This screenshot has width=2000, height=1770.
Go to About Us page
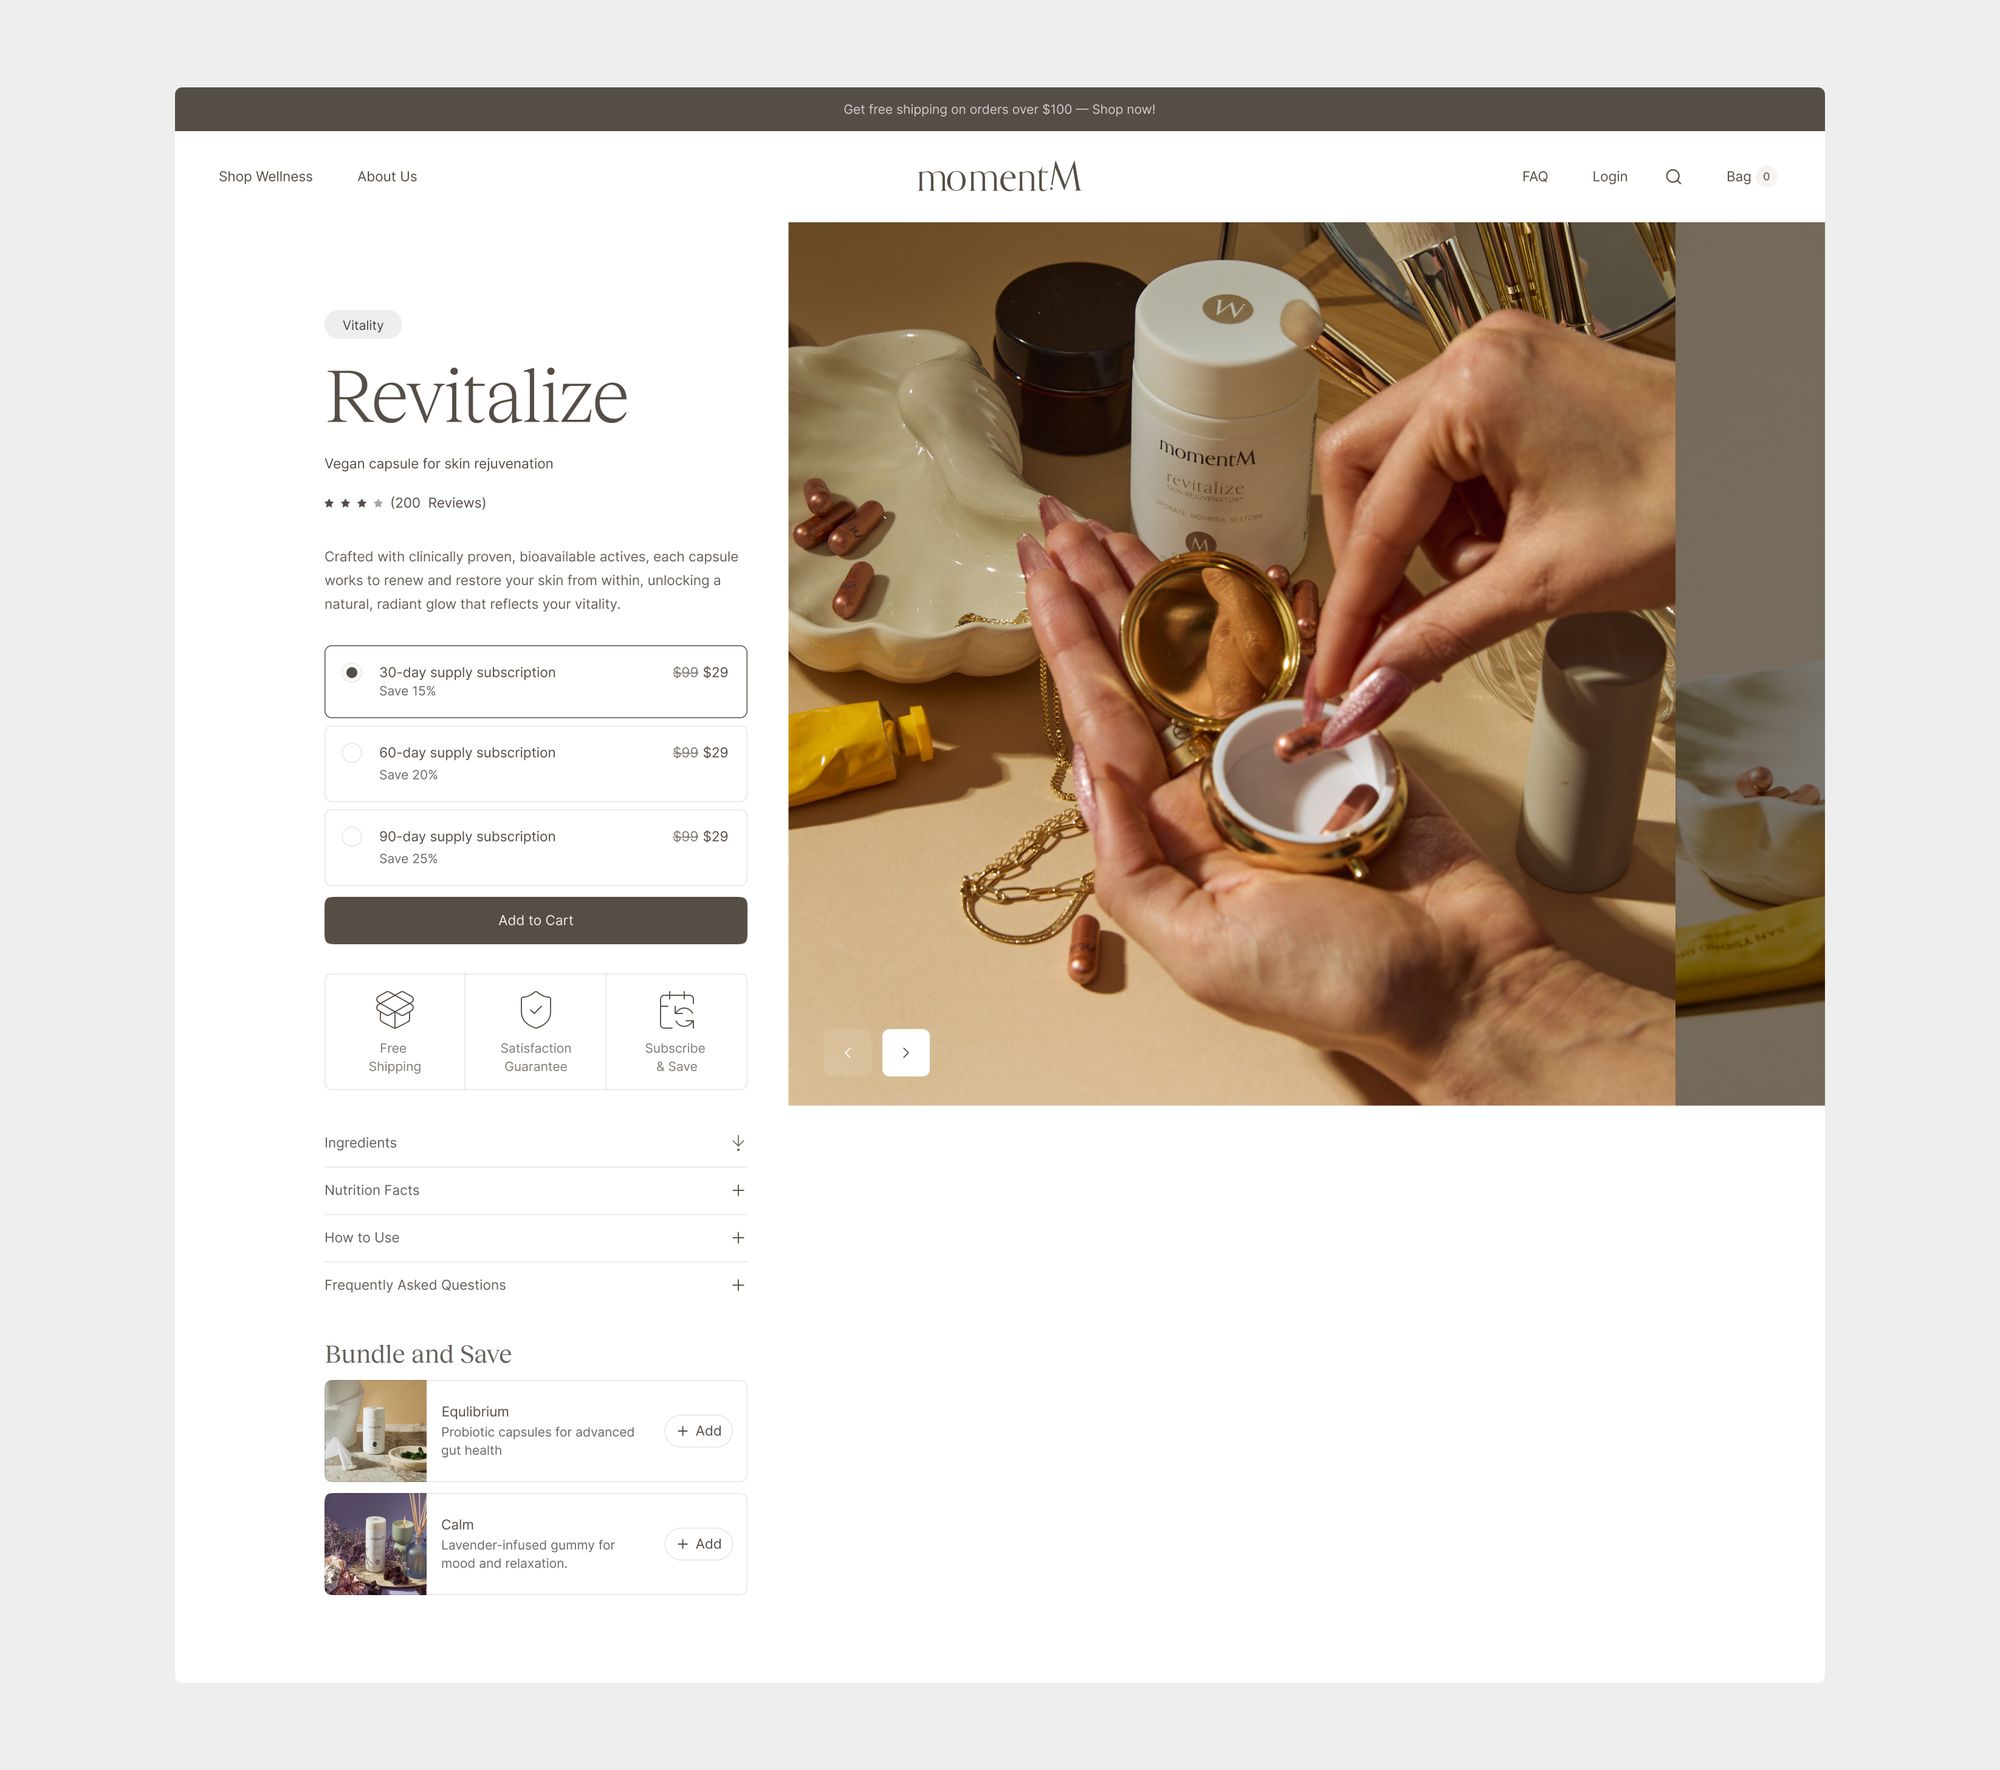387,177
